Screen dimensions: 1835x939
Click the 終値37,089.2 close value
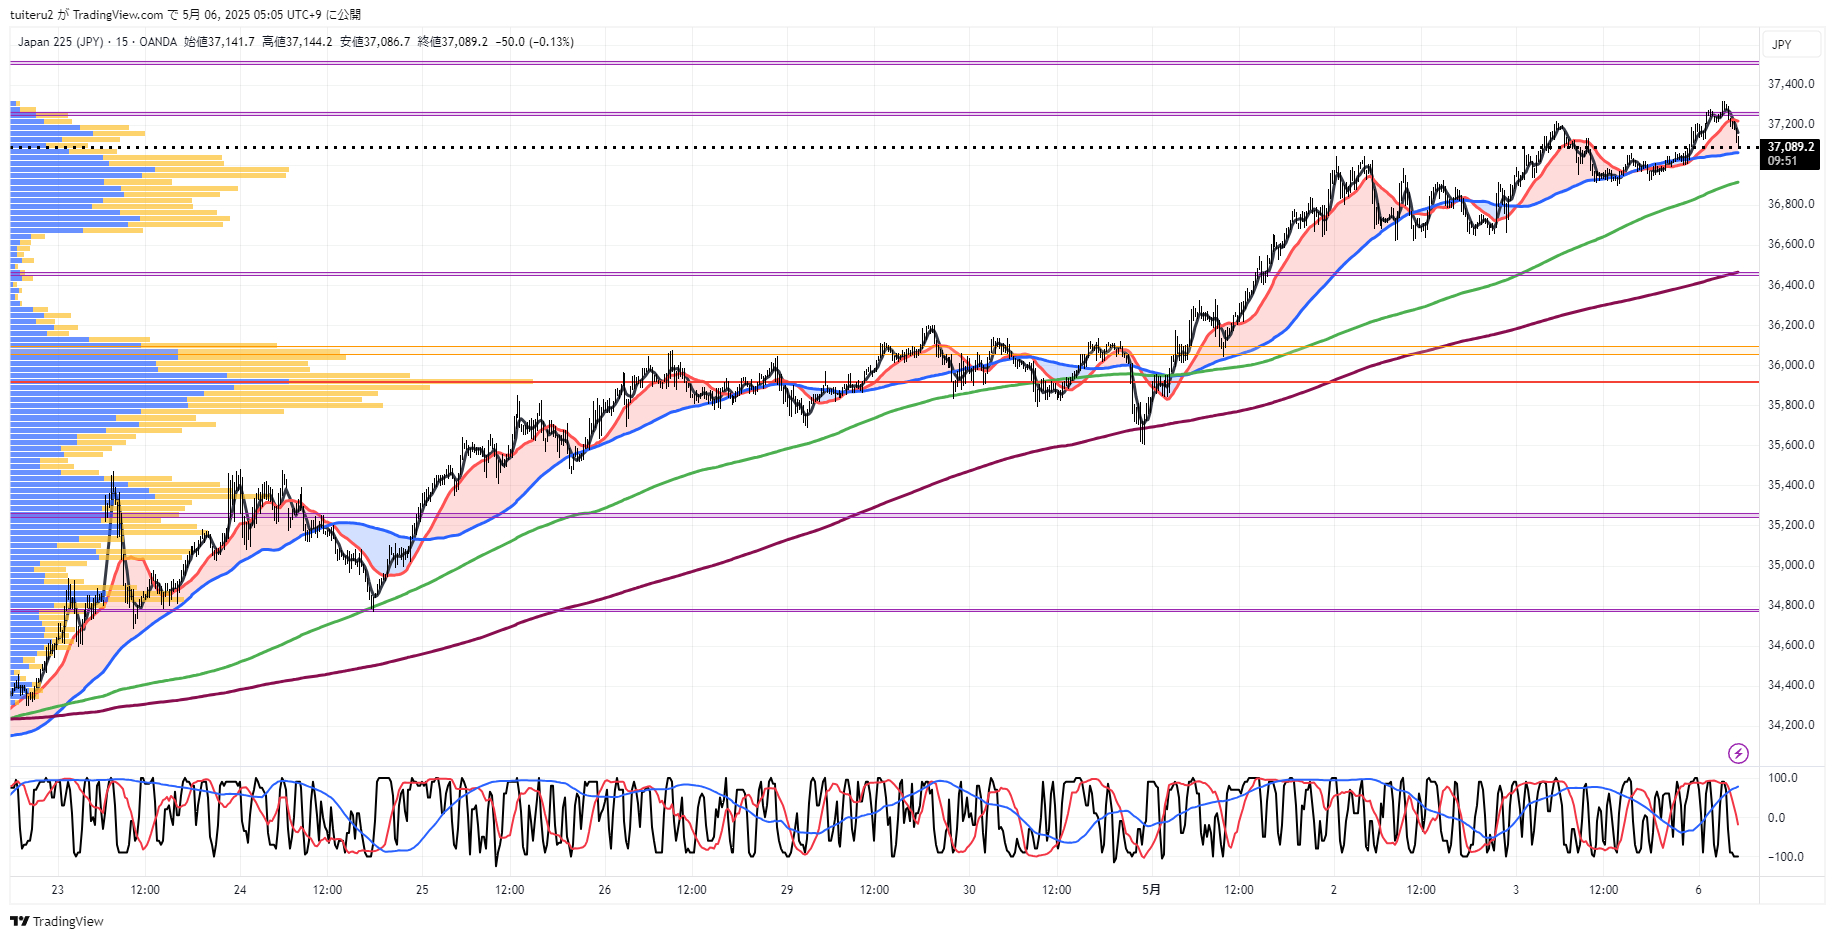[x=453, y=42]
